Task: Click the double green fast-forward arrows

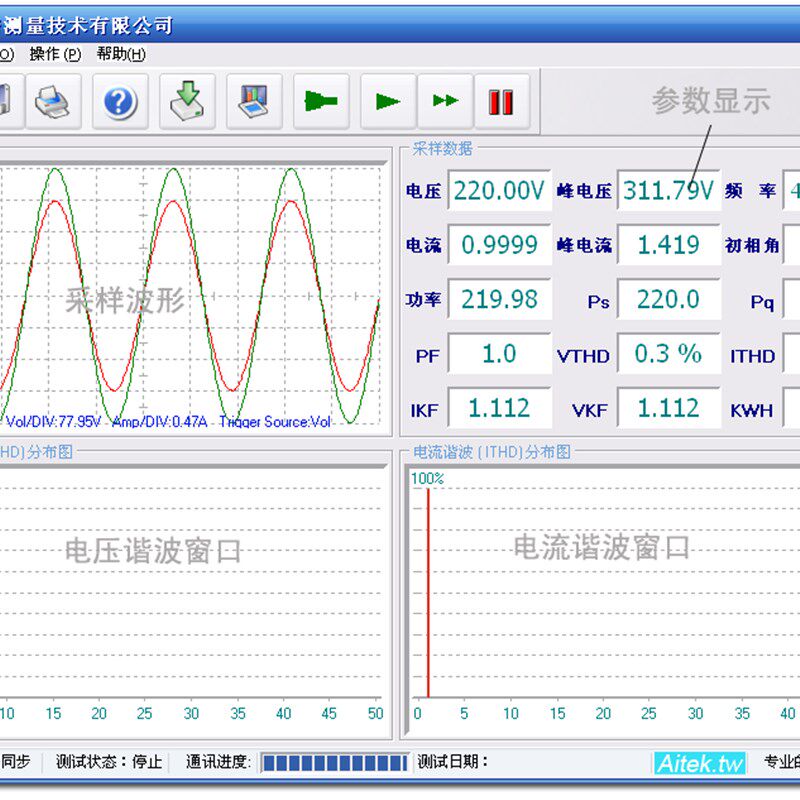Action: pyautogui.click(x=445, y=102)
